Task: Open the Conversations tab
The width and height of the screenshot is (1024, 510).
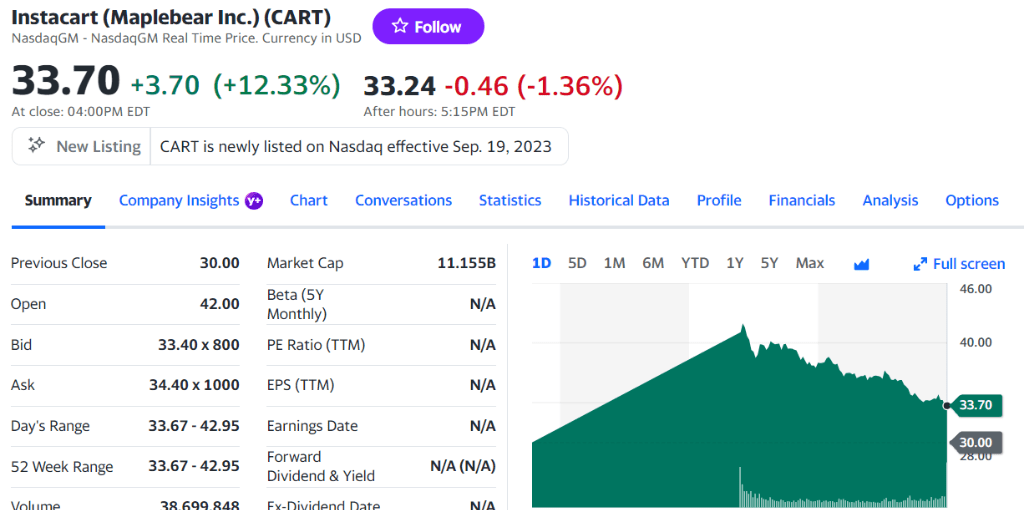Action: pyautogui.click(x=403, y=200)
